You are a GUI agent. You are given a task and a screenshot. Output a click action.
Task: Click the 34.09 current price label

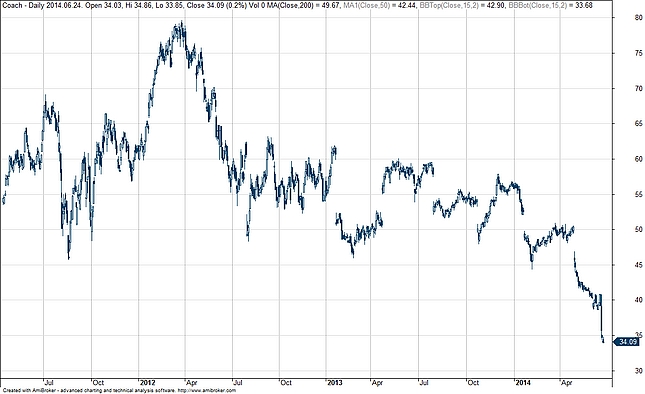click(626, 342)
